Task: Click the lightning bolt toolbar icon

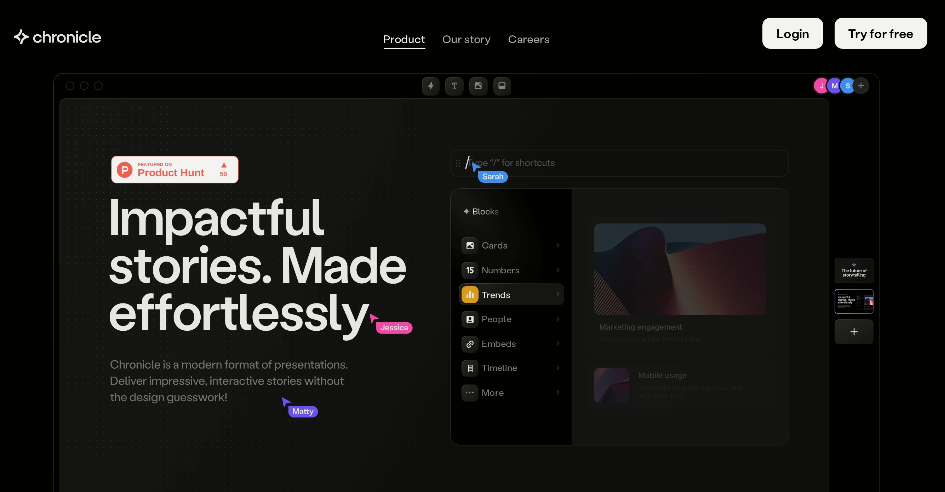Action: click(431, 86)
